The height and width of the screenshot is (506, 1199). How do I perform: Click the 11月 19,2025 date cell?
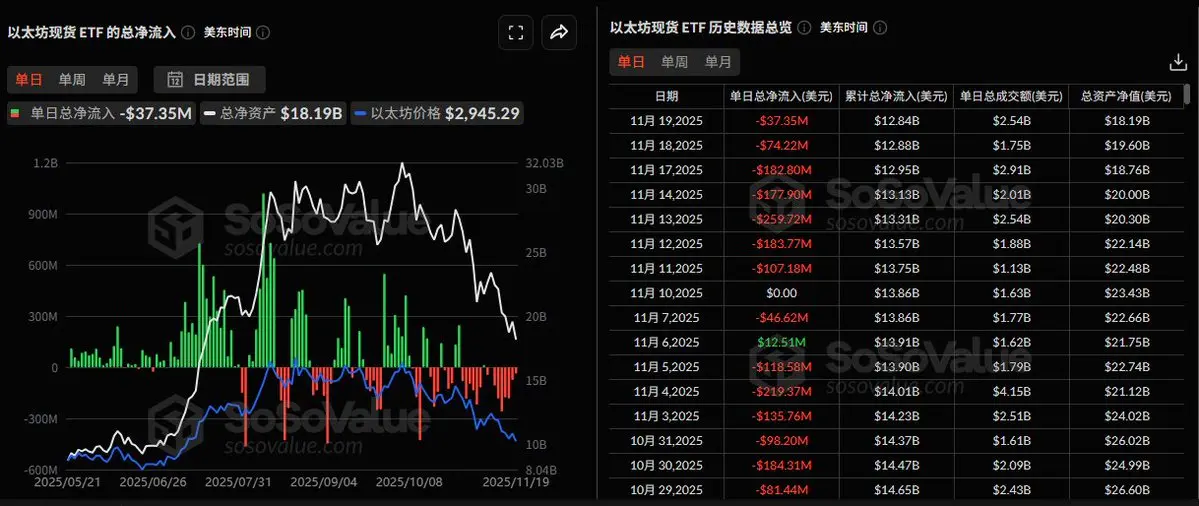(x=666, y=121)
